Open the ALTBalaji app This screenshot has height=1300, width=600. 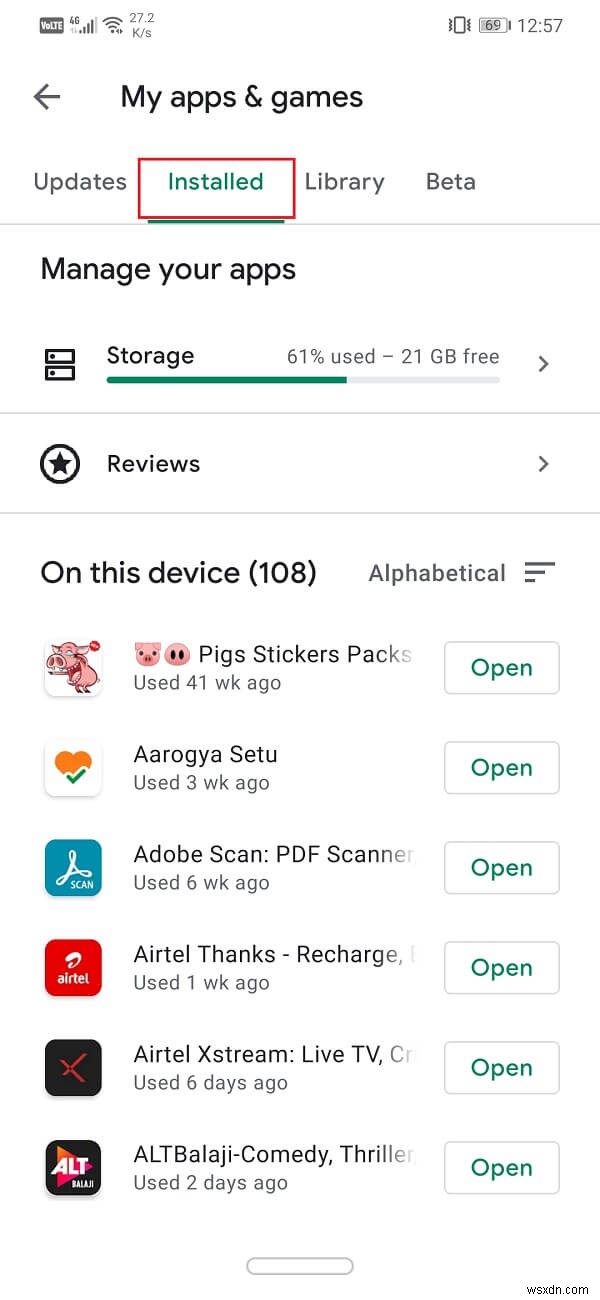tap(501, 1168)
